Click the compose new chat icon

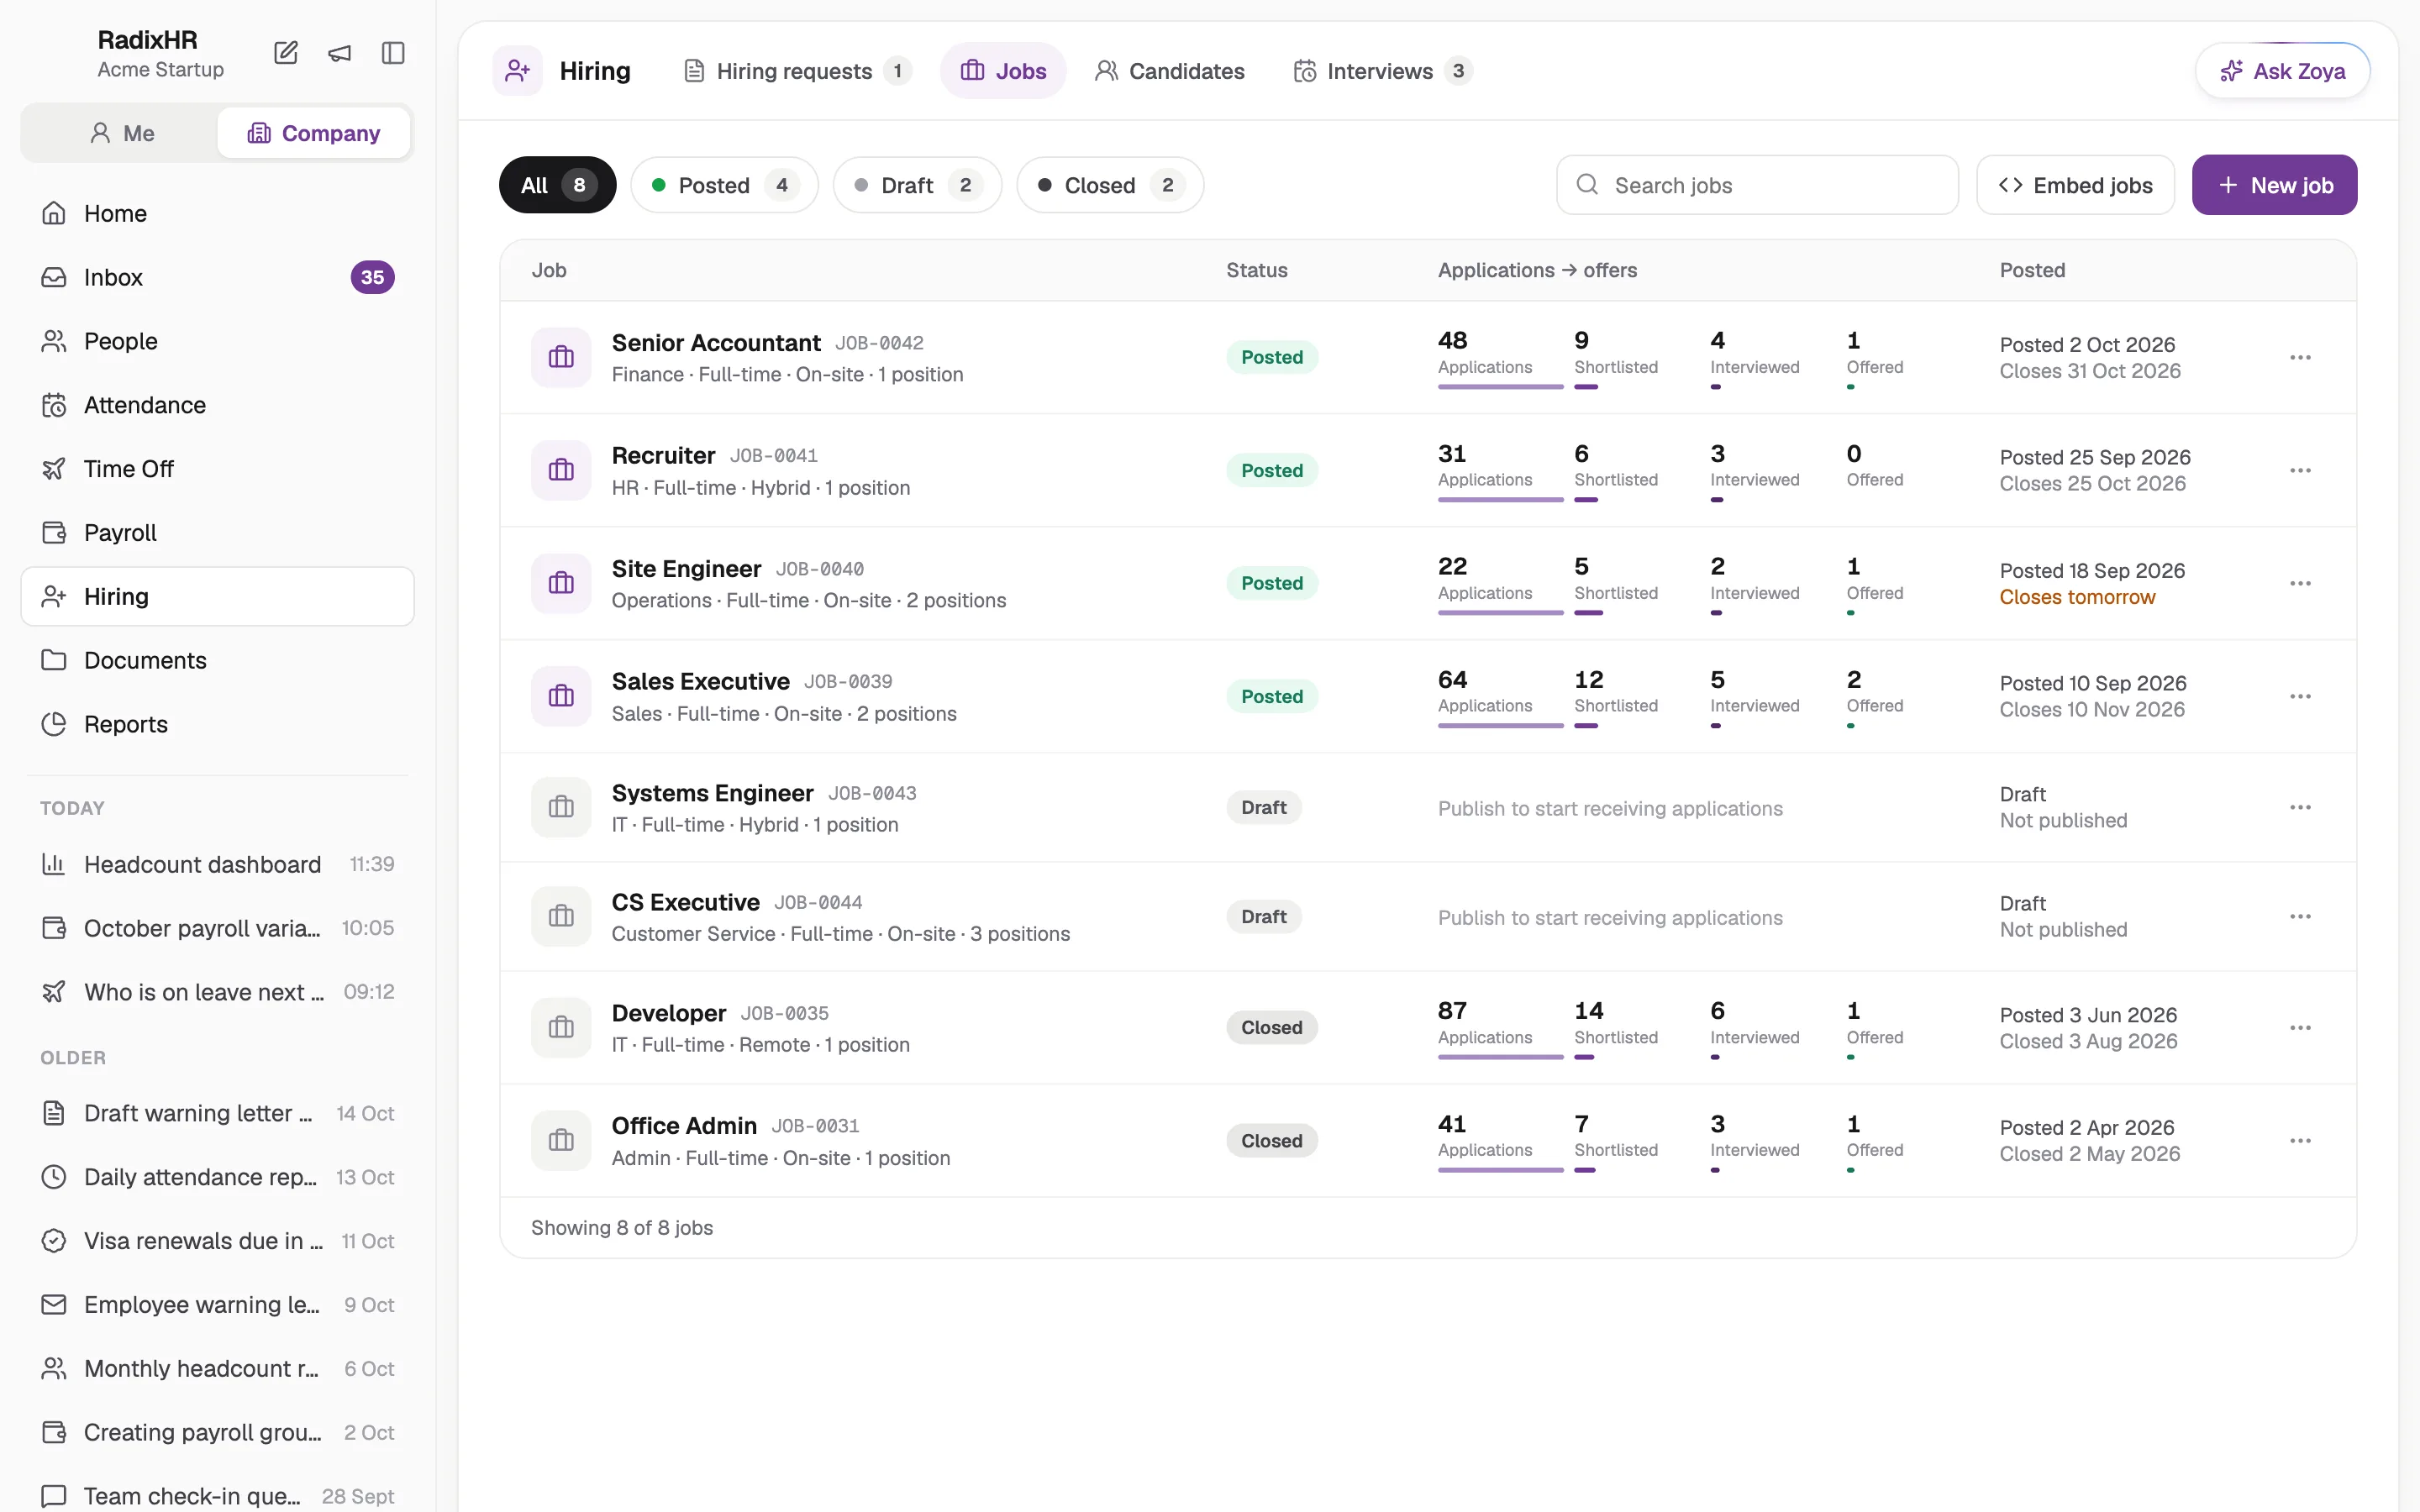286,53
